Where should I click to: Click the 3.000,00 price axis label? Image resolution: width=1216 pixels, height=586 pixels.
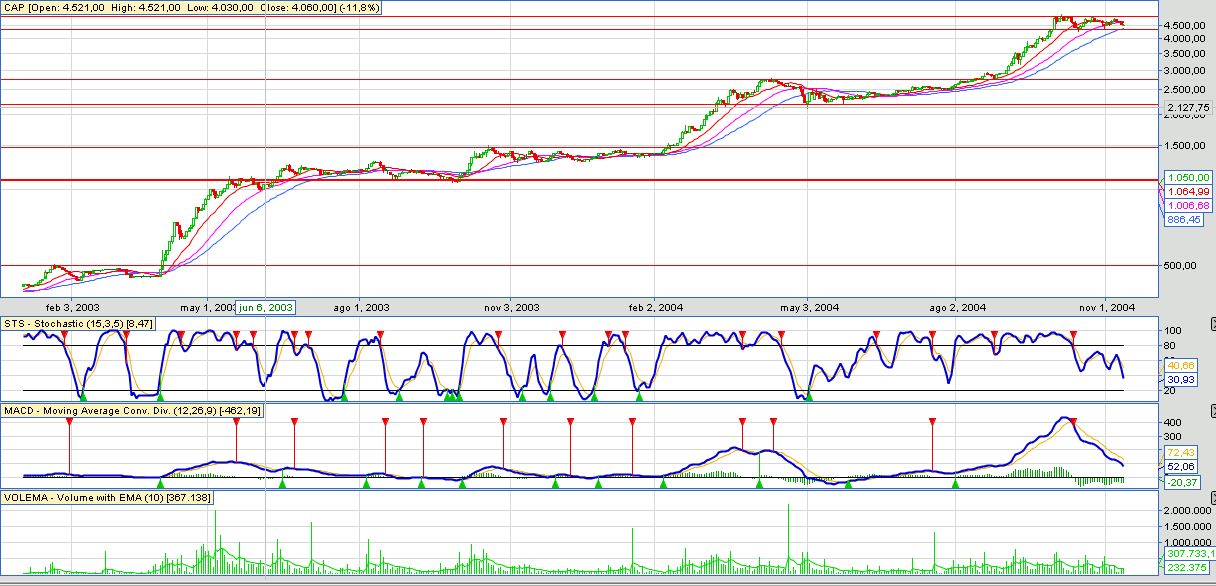pos(1185,71)
